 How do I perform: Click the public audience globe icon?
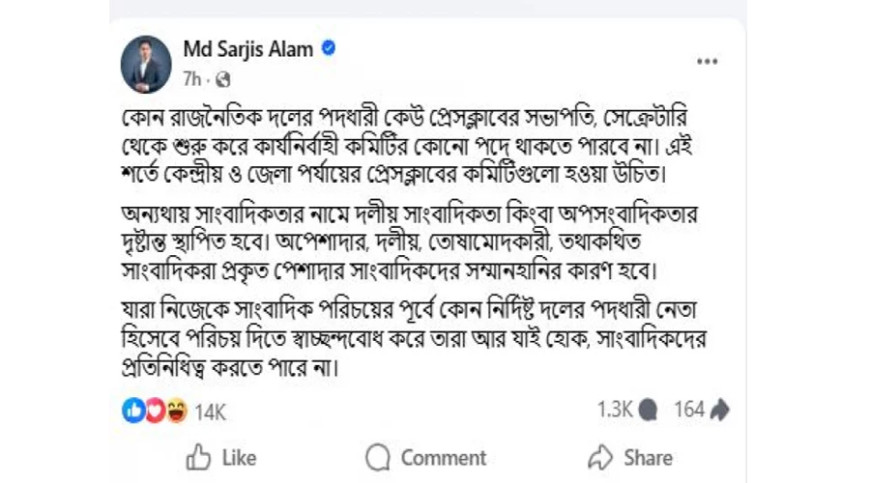click(222, 78)
